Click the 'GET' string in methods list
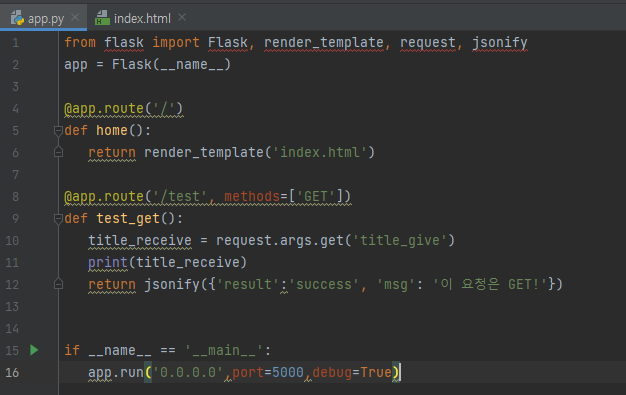Screen dimensions: 626x395 click(315, 197)
